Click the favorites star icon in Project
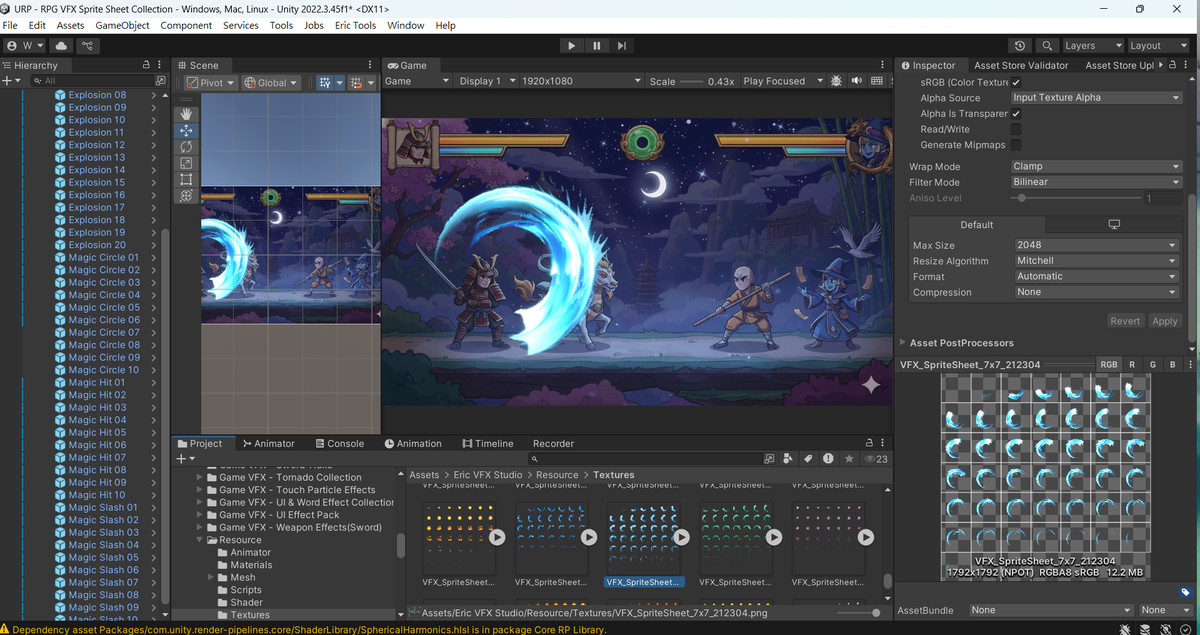The image size is (1200, 635). click(849, 459)
